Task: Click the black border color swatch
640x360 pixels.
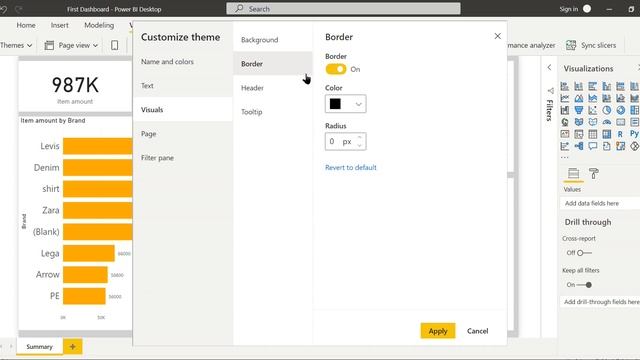Action: (335, 104)
